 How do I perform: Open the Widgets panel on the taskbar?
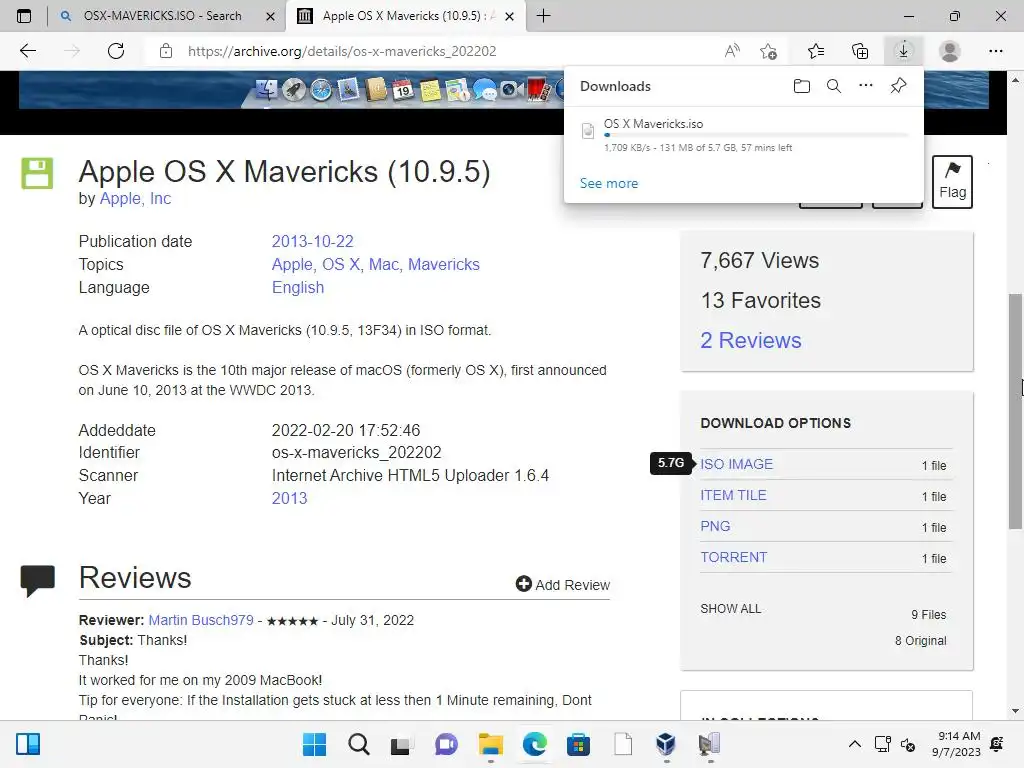28,744
